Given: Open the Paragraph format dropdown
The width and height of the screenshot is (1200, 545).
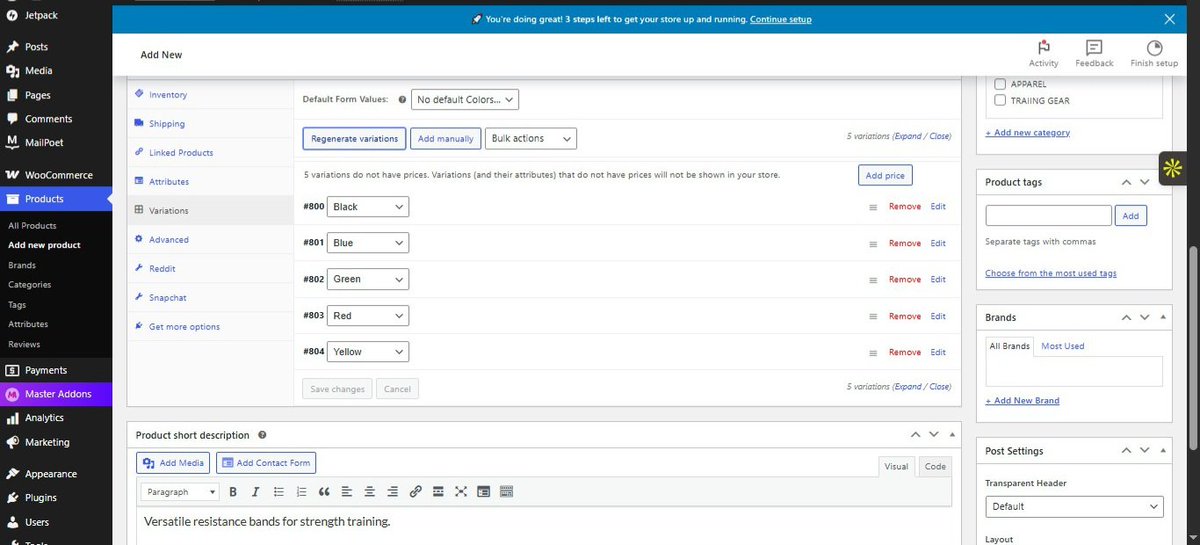Looking at the screenshot, I should tap(180, 492).
